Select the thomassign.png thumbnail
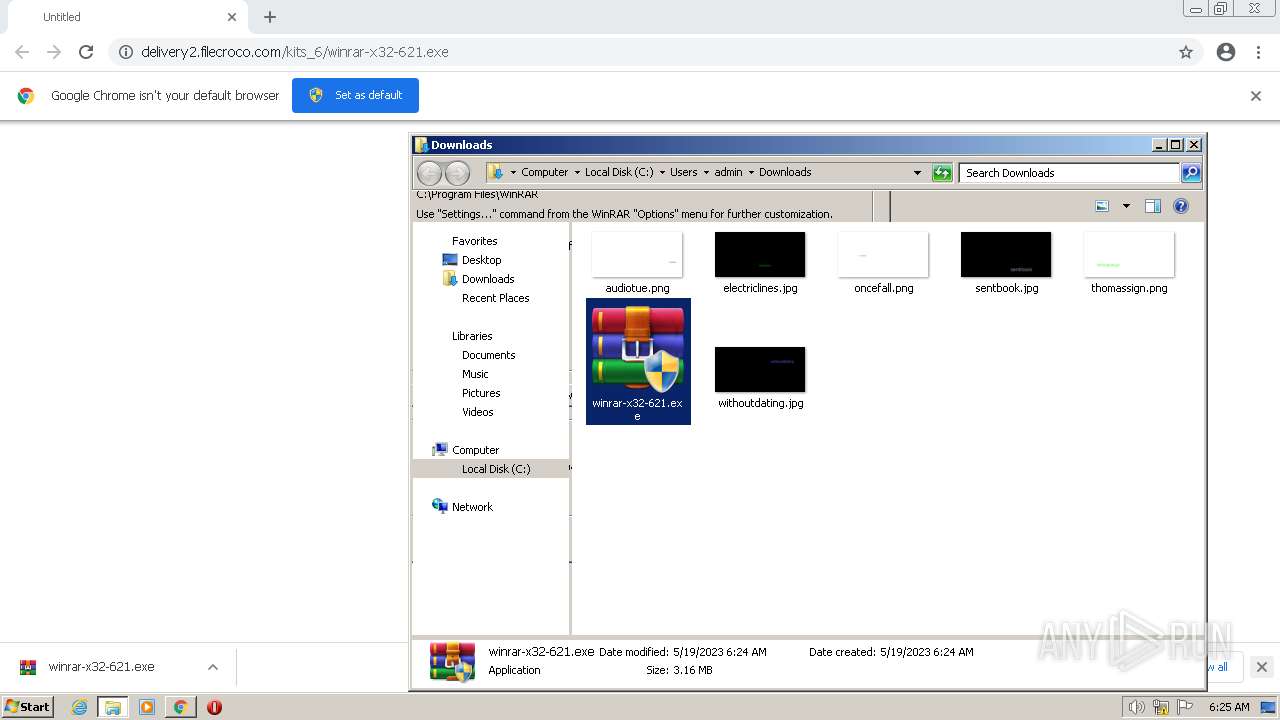Screen dimensions: 1280x720 coord(1129,255)
